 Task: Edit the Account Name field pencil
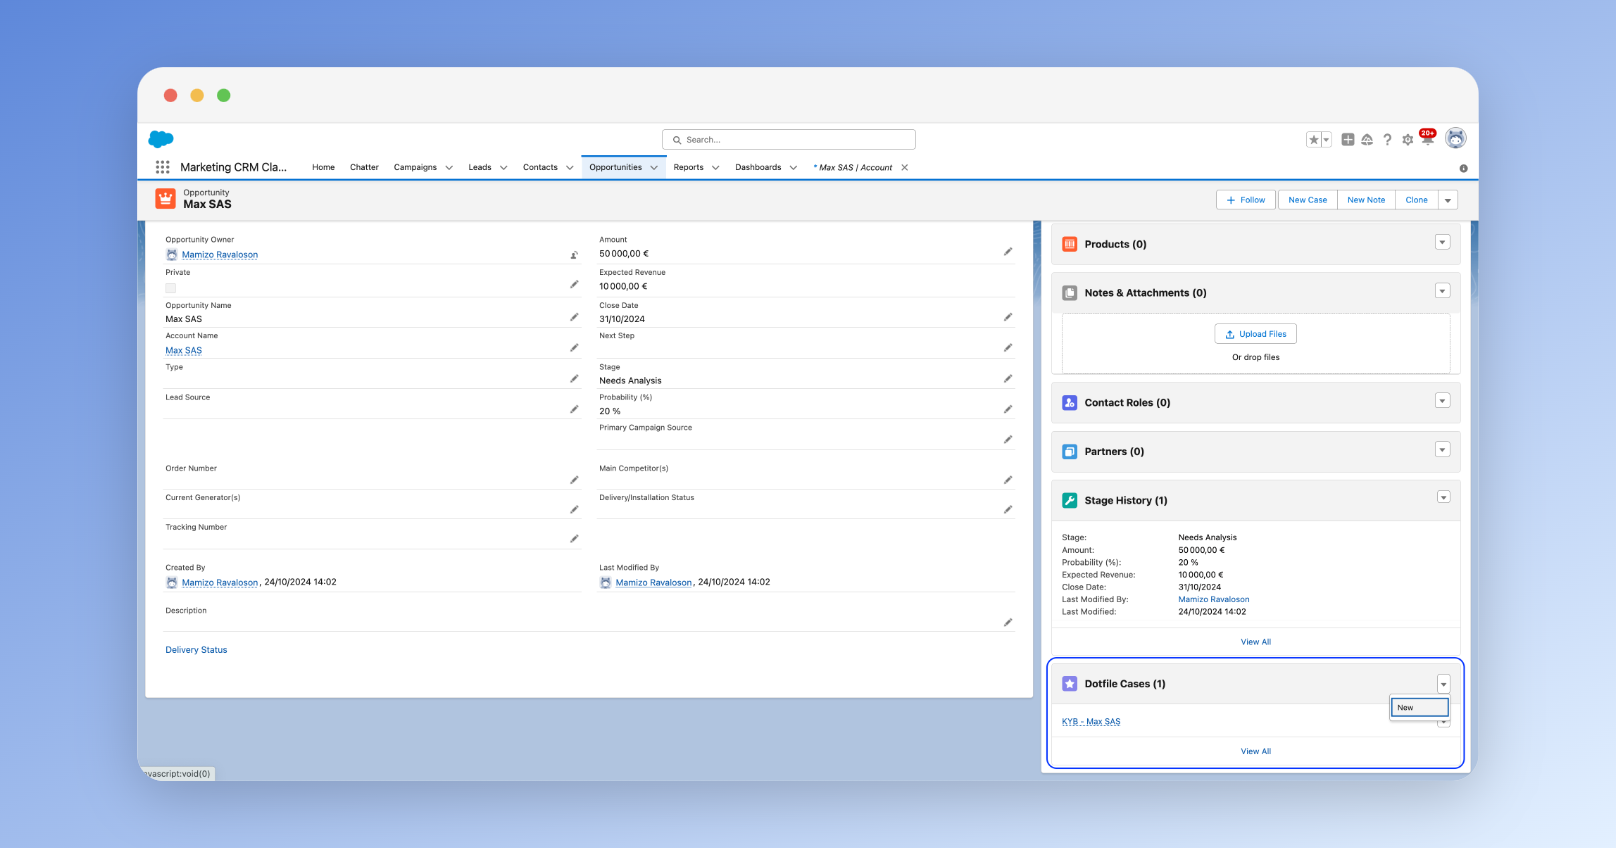click(x=574, y=348)
